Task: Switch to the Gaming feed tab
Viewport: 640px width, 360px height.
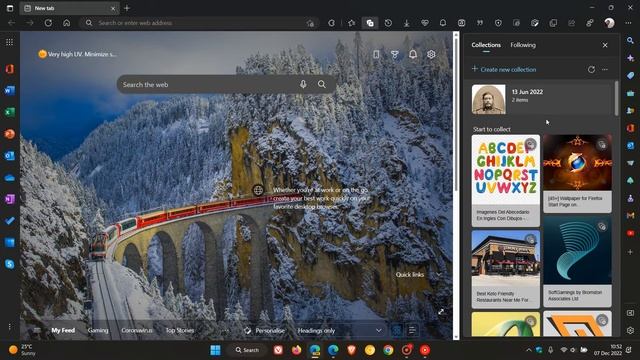Action: (98, 330)
